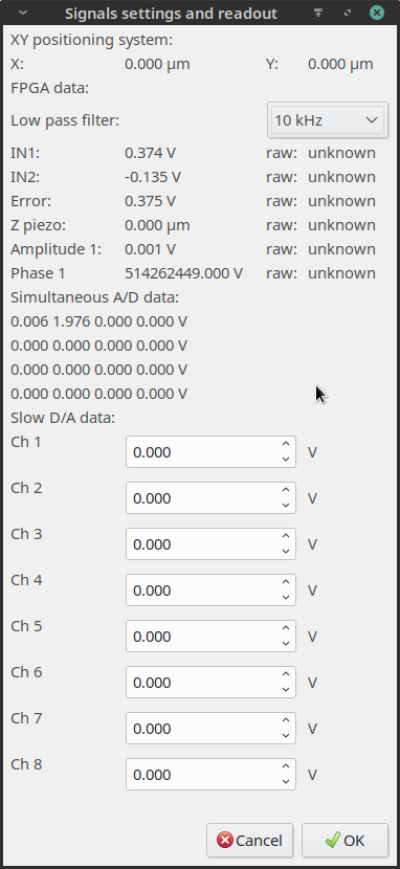Decrease the Ch 7 voltage with down arrow
Image resolution: width=400 pixels, height=869 pixels.
(x=285, y=735)
